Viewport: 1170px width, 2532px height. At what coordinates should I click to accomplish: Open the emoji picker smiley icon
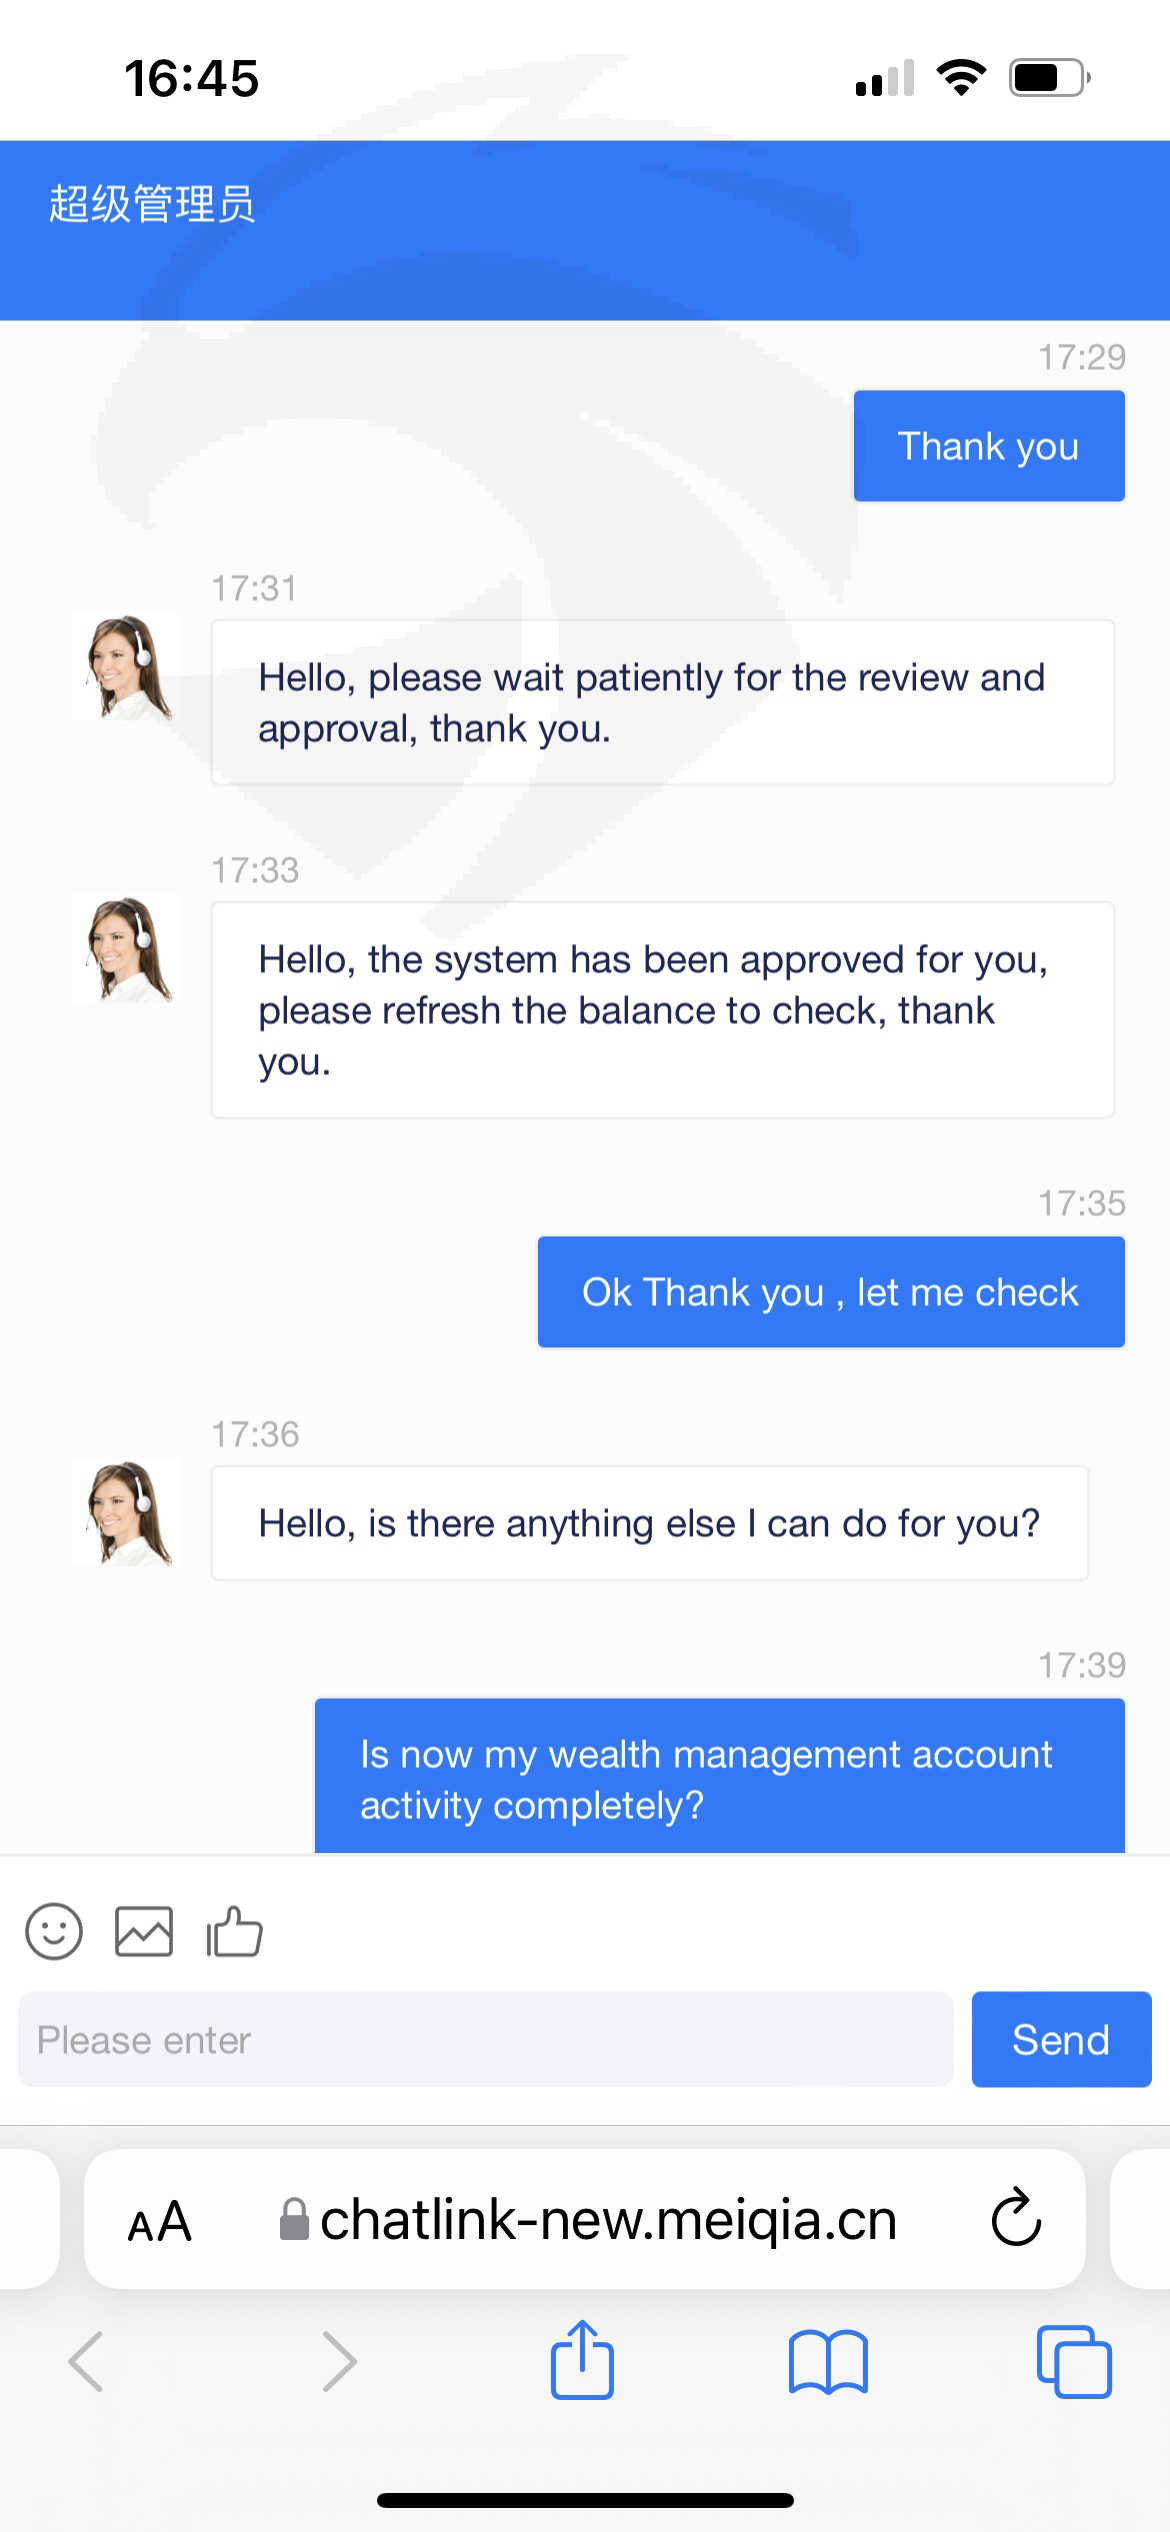click(54, 1931)
